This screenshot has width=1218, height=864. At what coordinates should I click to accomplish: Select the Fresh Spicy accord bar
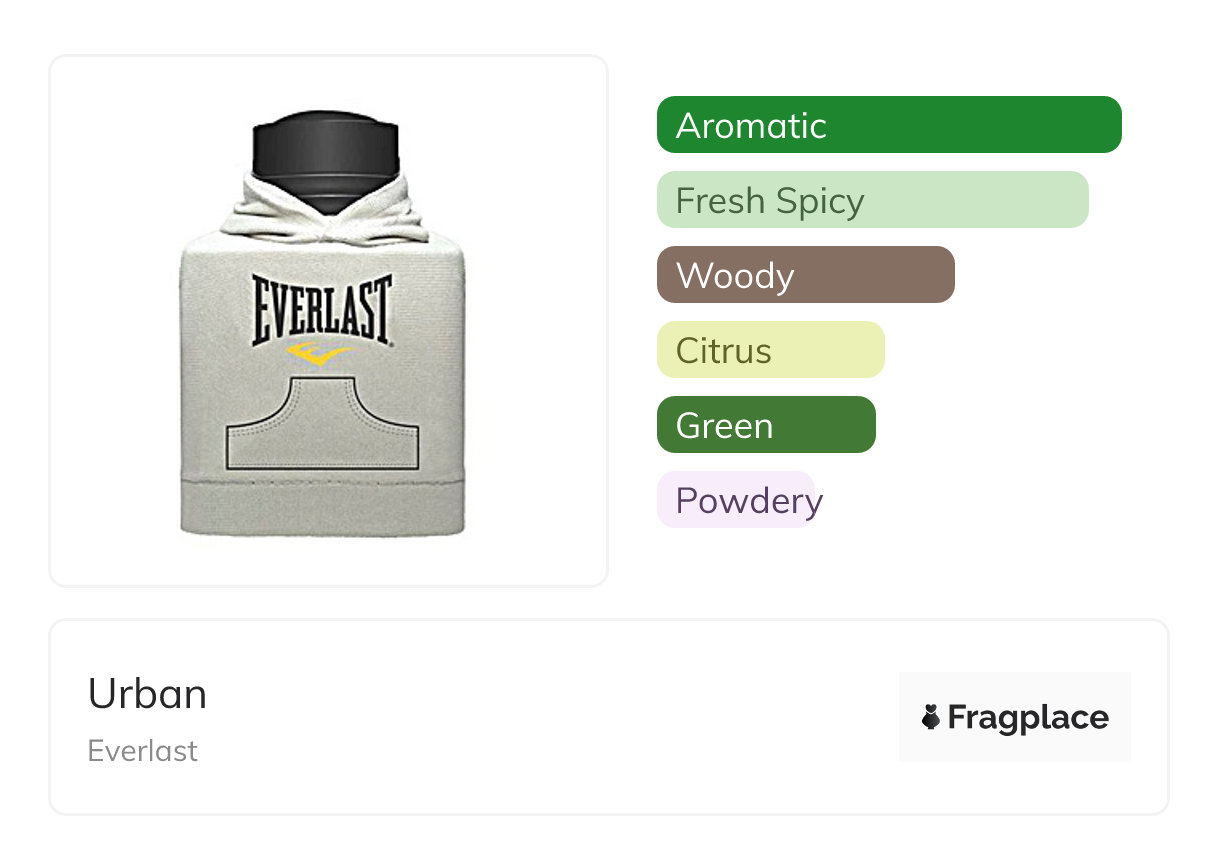(872, 200)
